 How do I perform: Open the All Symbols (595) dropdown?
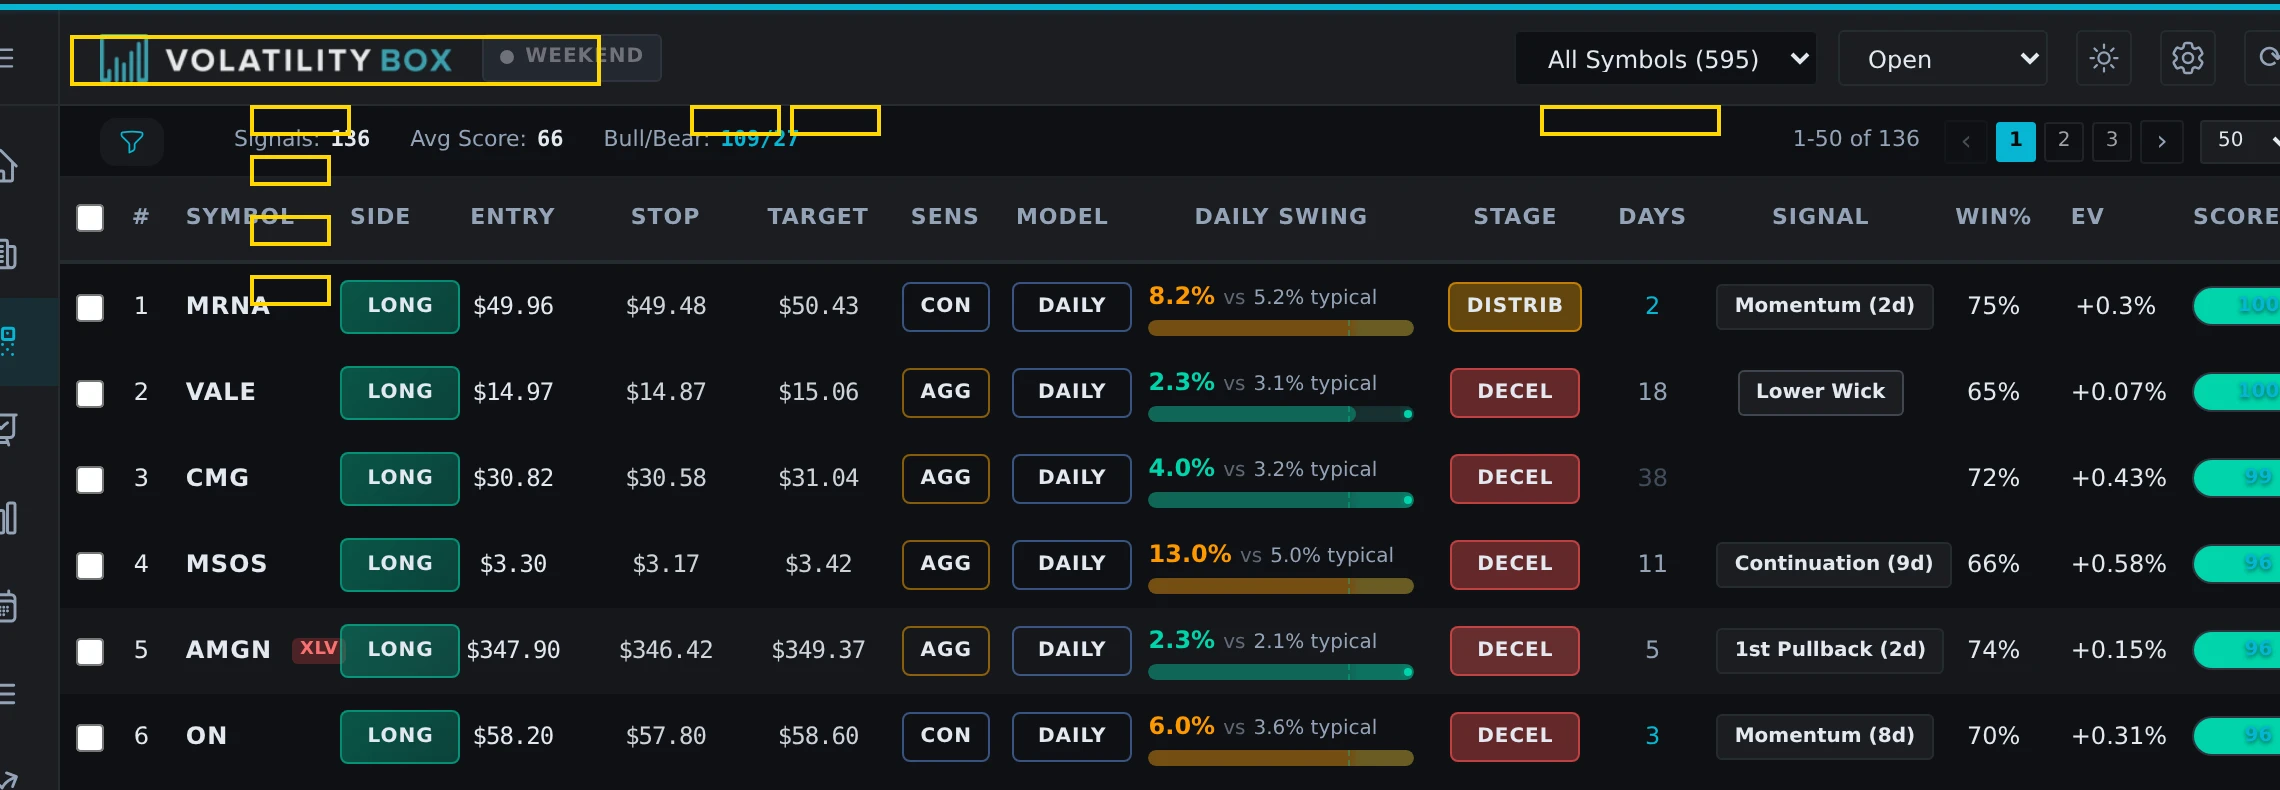pos(1666,59)
